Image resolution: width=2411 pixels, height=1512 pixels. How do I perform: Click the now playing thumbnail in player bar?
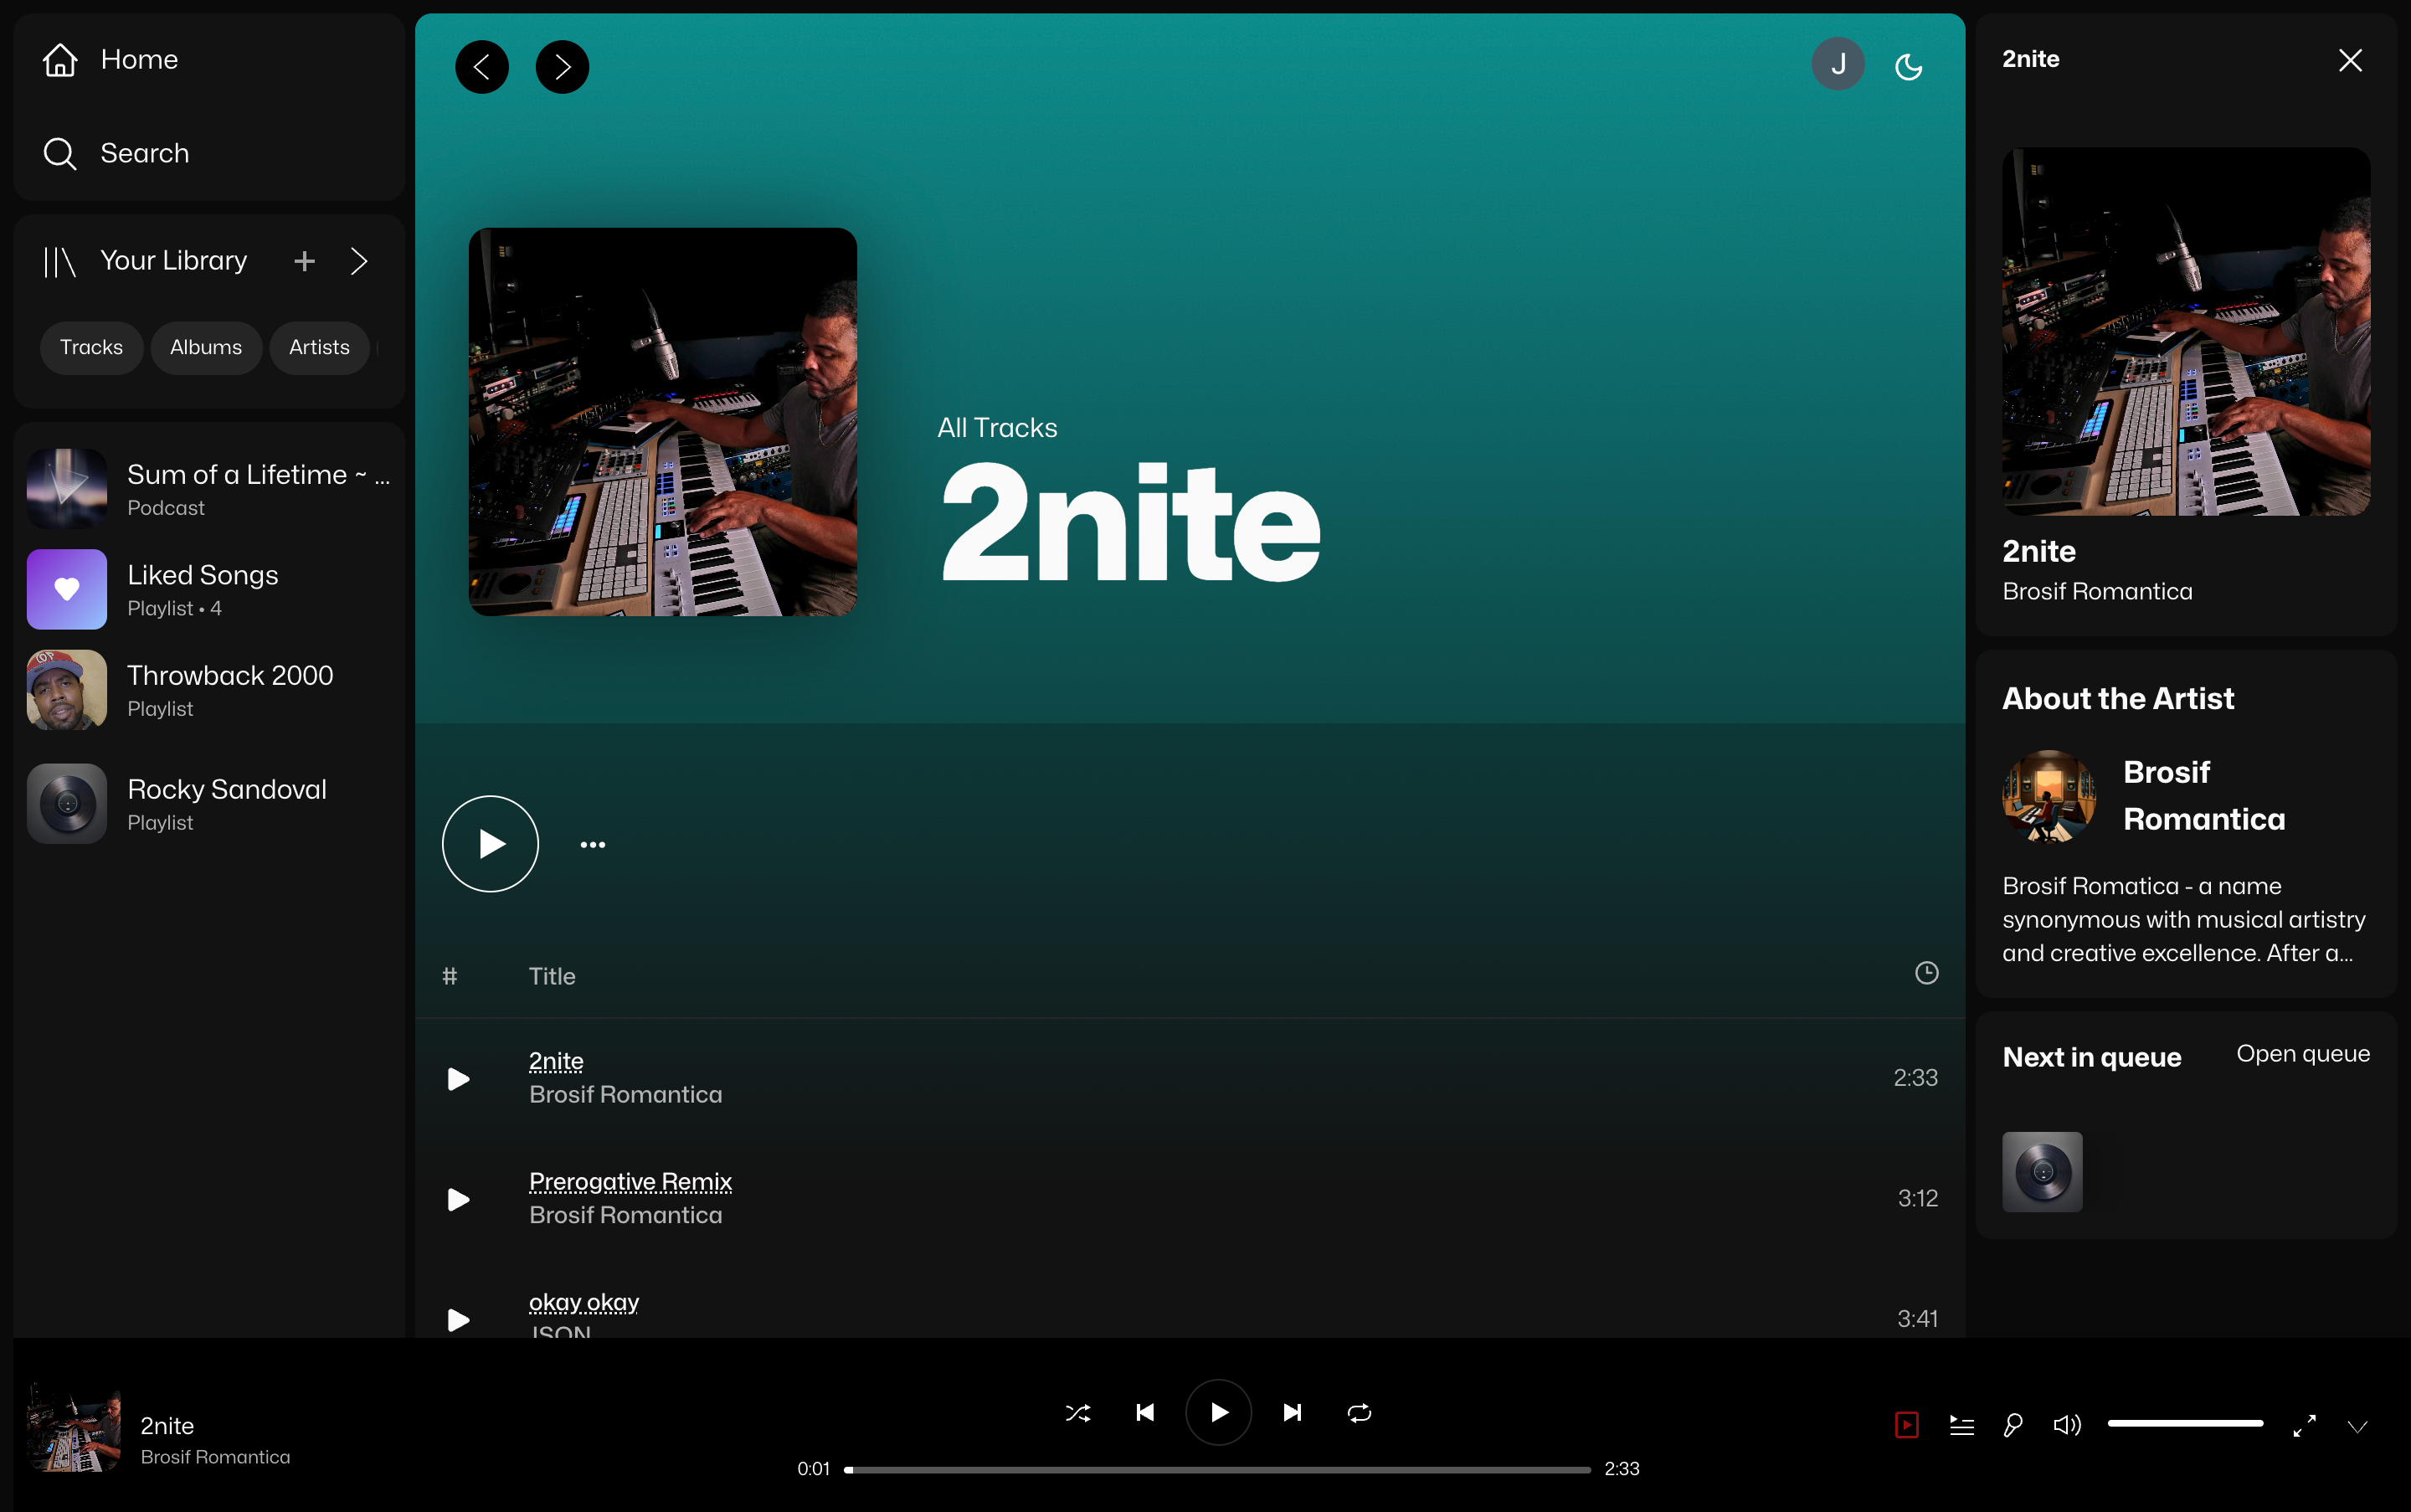[74, 1425]
